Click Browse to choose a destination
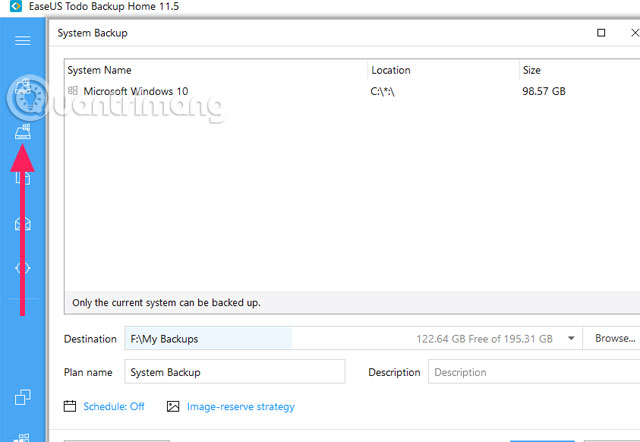Image resolution: width=640 pixels, height=442 pixels. (x=614, y=338)
